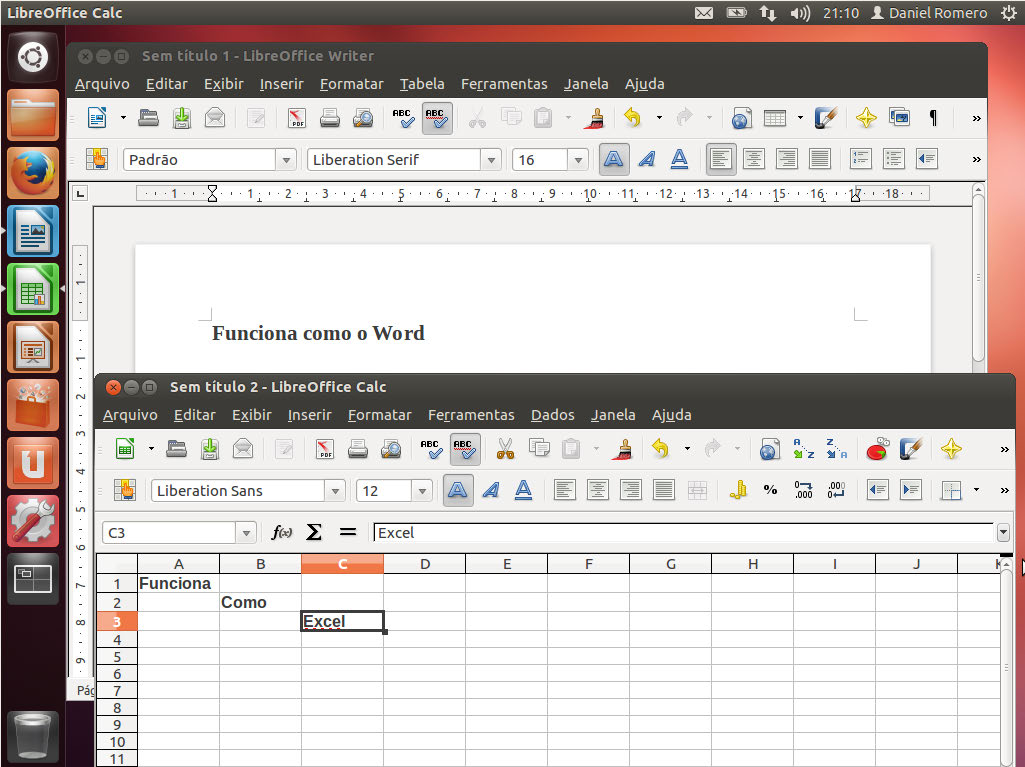Open the Padrão paragraph style dropdown
Viewport: 1025px width, 767px height.
pos(287,160)
